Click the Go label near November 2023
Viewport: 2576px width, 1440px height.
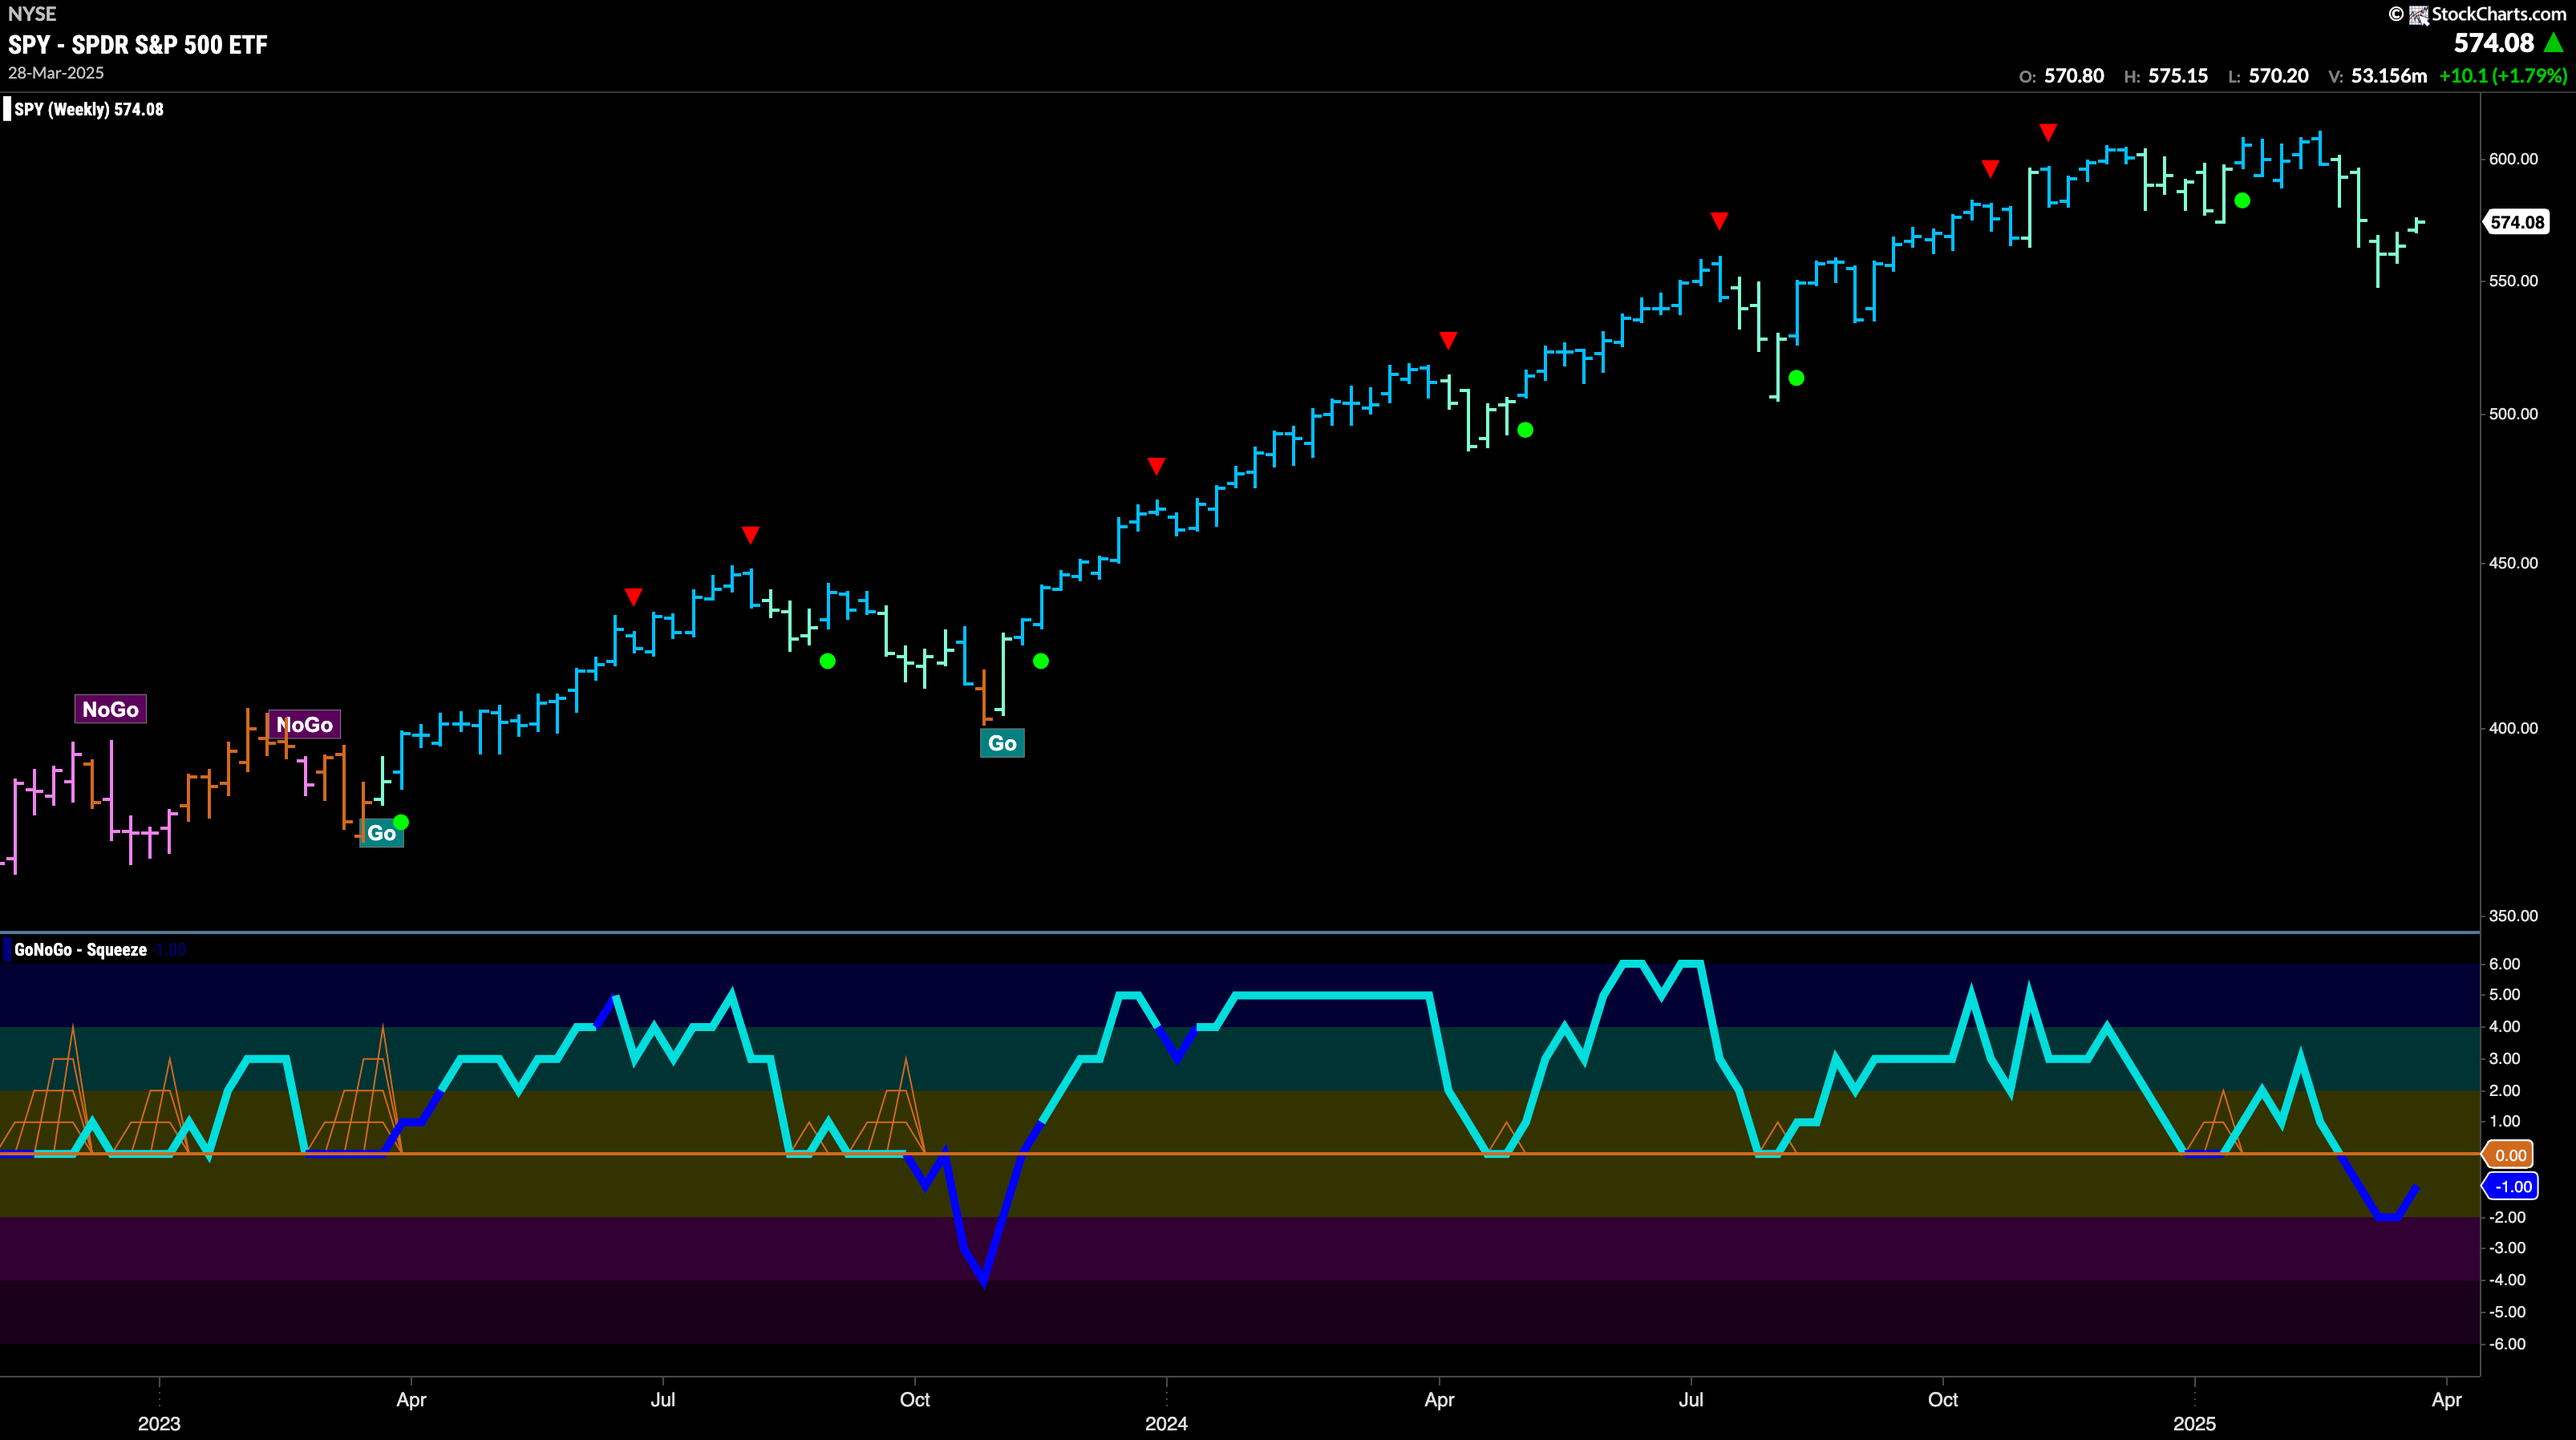click(x=1002, y=743)
